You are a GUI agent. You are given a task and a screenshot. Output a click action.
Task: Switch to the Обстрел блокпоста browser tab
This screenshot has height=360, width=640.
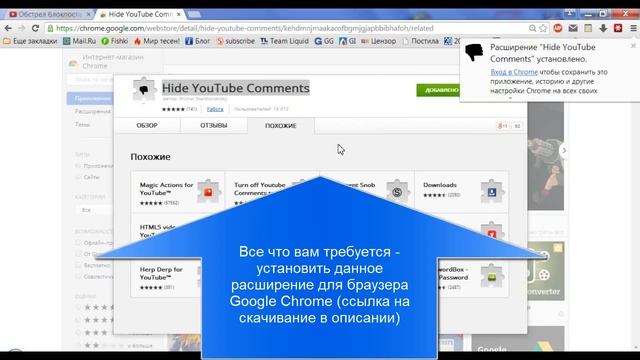coord(49,14)
